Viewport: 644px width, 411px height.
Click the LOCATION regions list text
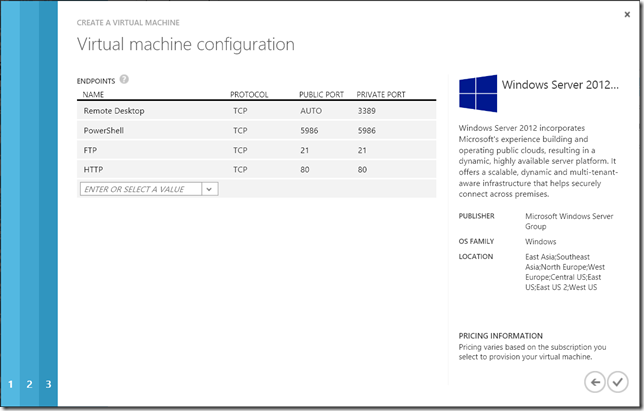[565, 272]
